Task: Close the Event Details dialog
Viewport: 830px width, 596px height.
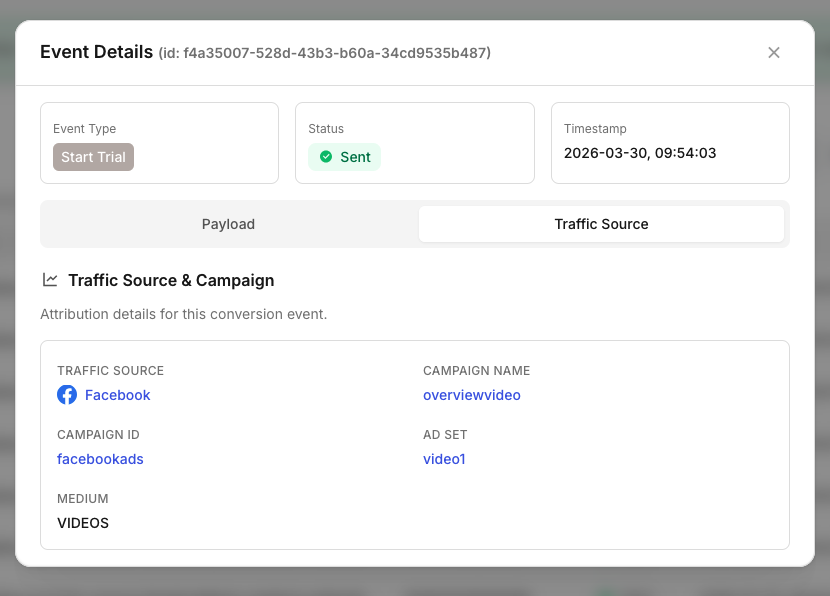Action: [x=773, y=53]
